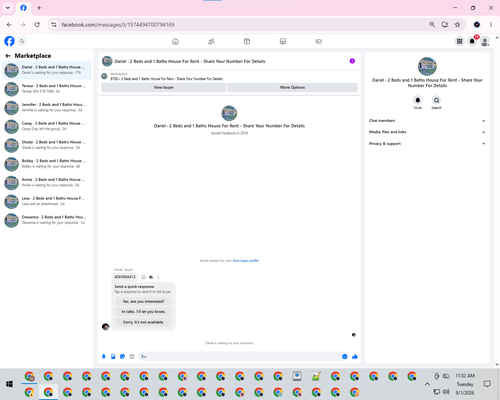
Task: Open Teresa's conversation in the chat list
Action: point(47,89)
